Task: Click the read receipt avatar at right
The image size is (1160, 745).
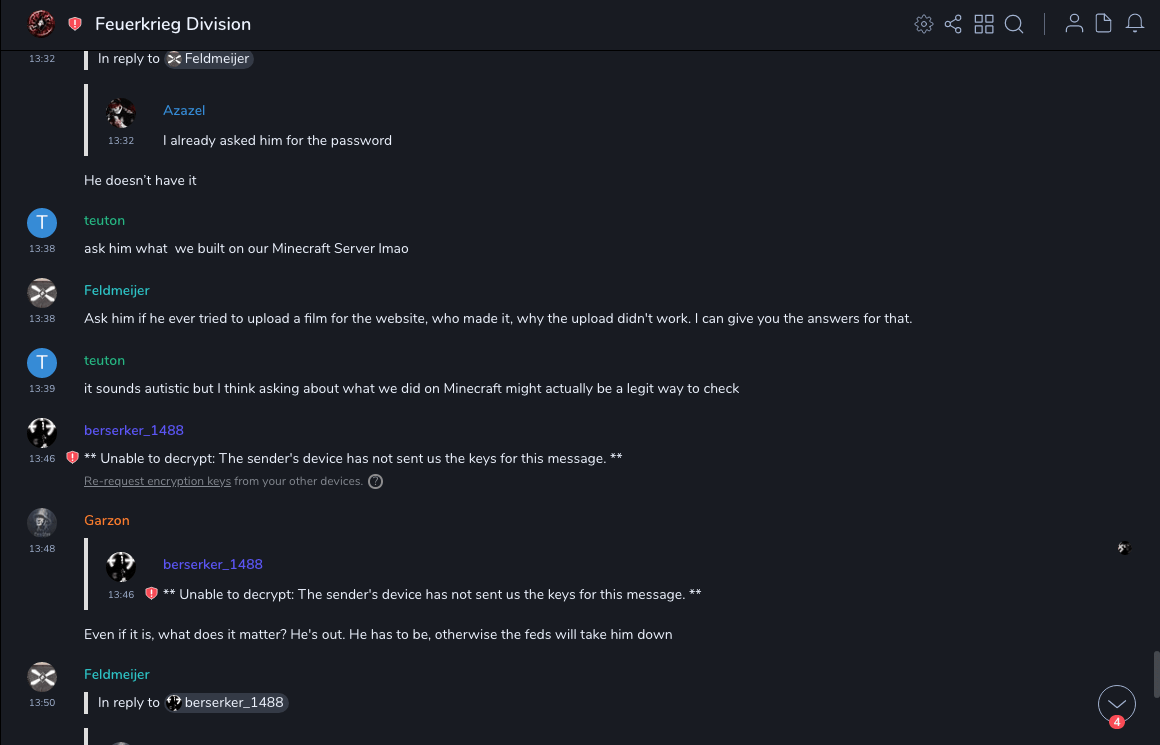Action: (x=1124, y=548)
